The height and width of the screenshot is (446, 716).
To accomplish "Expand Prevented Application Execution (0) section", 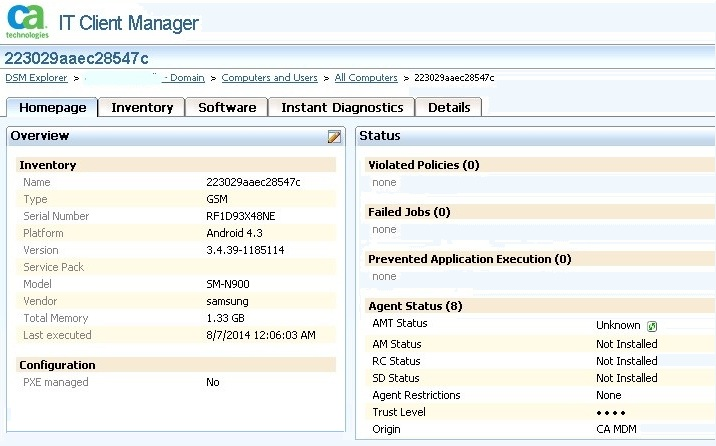I will coord(469,259).
